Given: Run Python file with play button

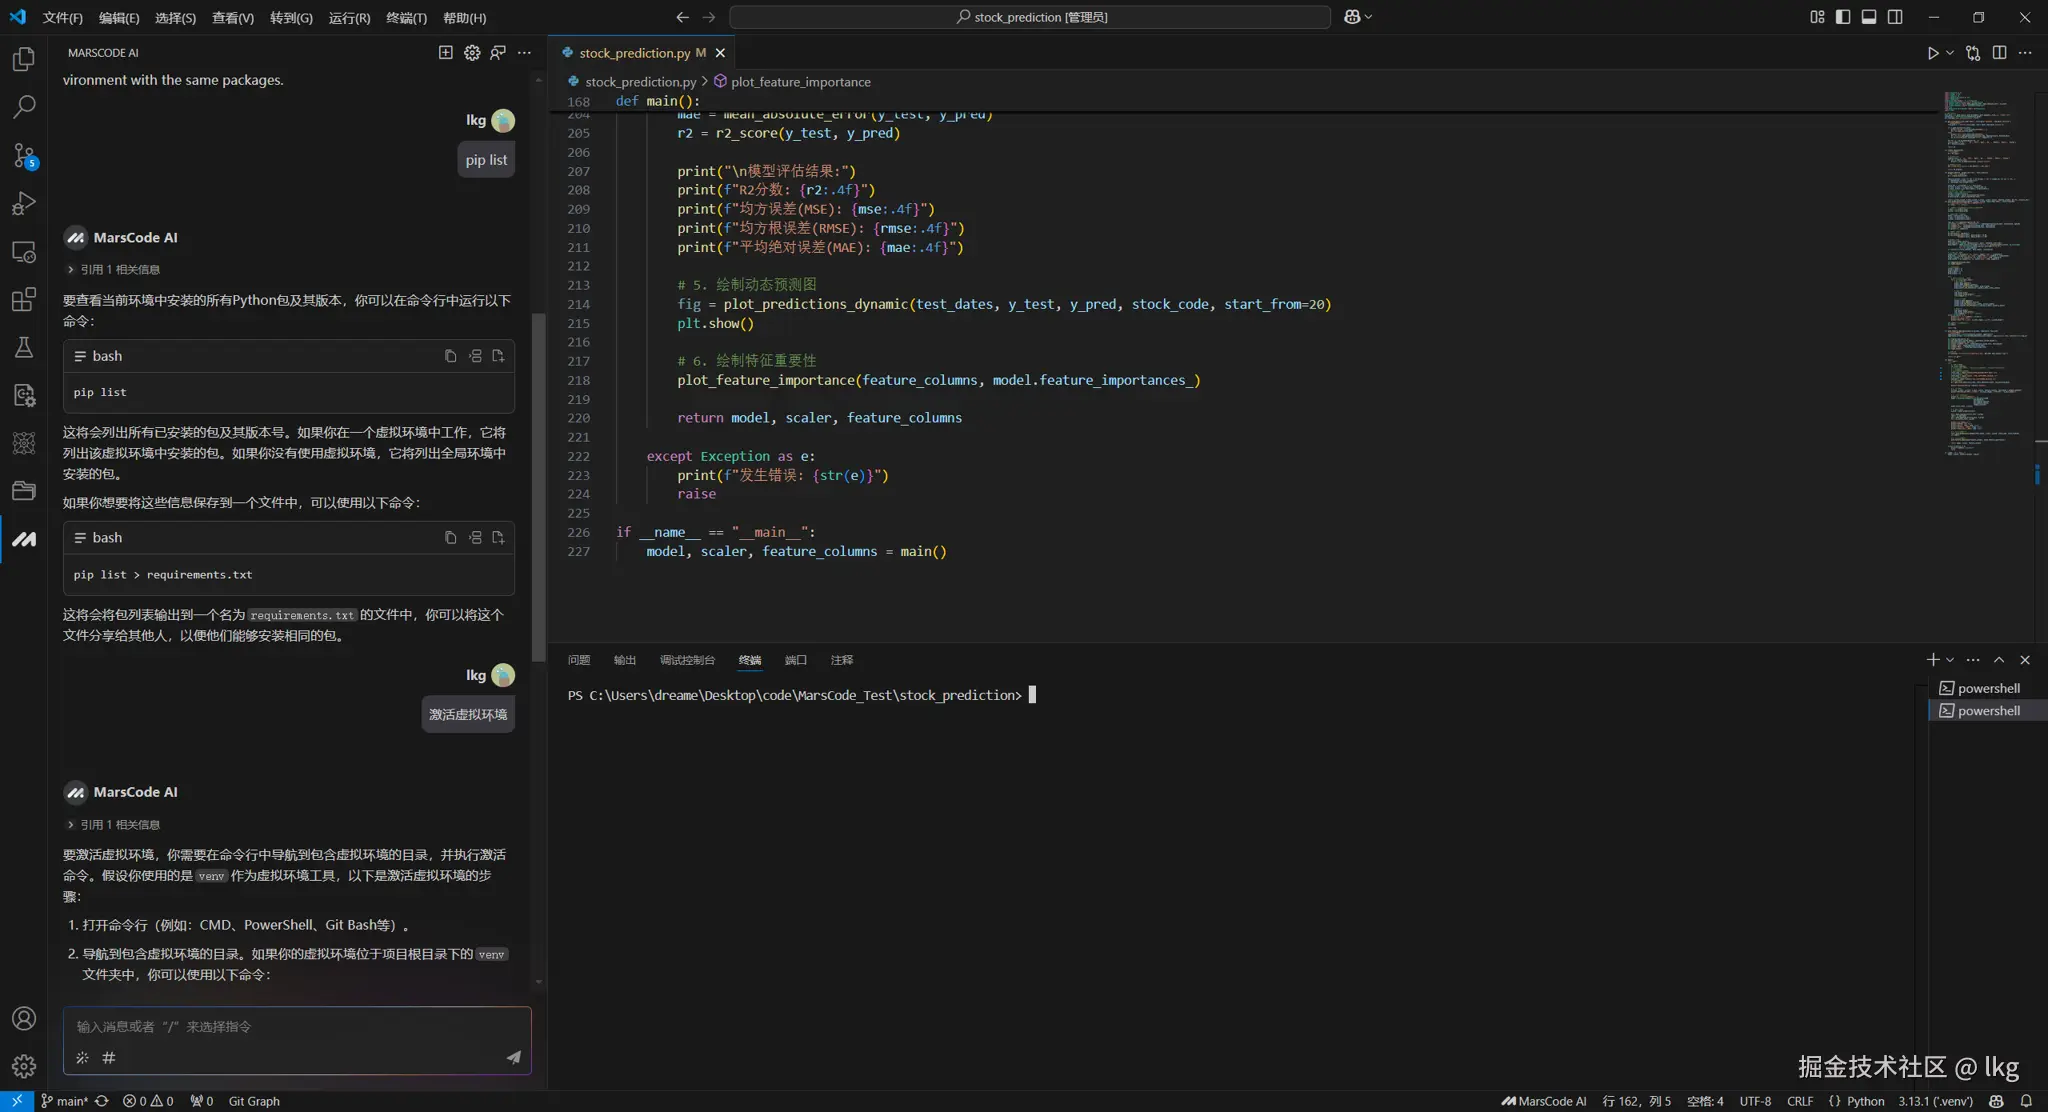Looking at the screenshot, I should [x=1932, y=53].
